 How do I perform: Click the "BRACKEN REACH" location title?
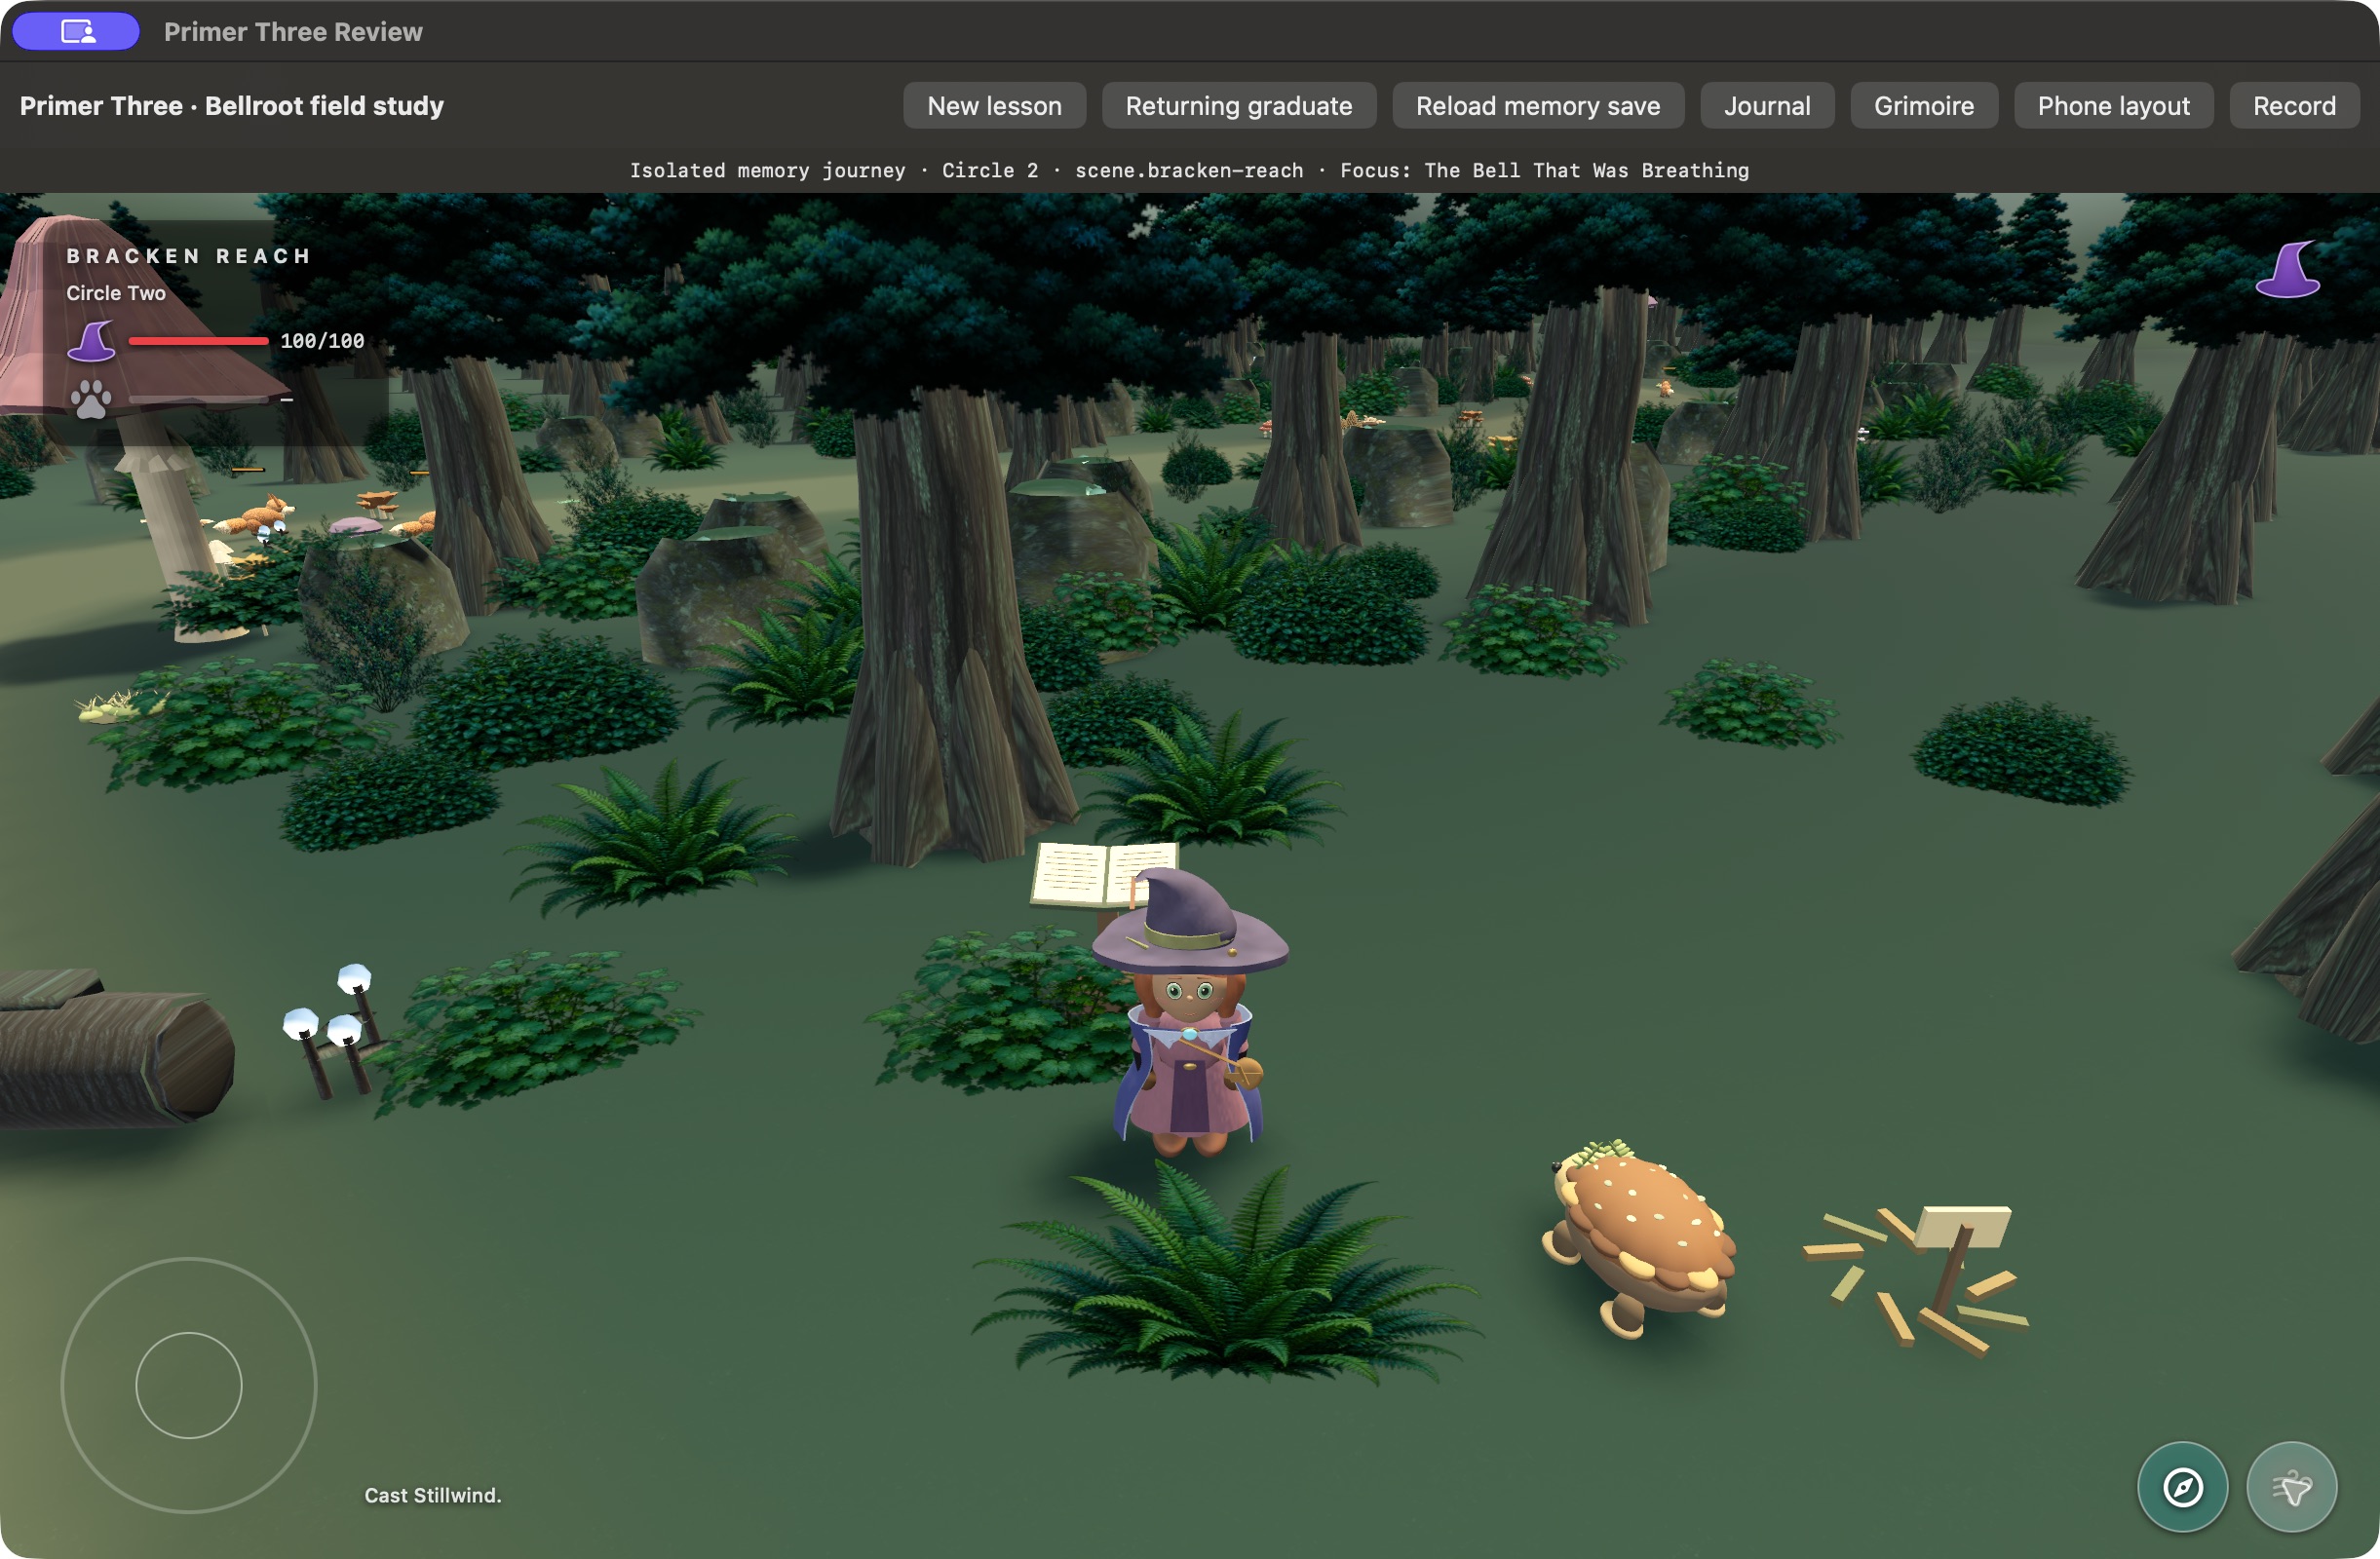click(x=189, y=256)
